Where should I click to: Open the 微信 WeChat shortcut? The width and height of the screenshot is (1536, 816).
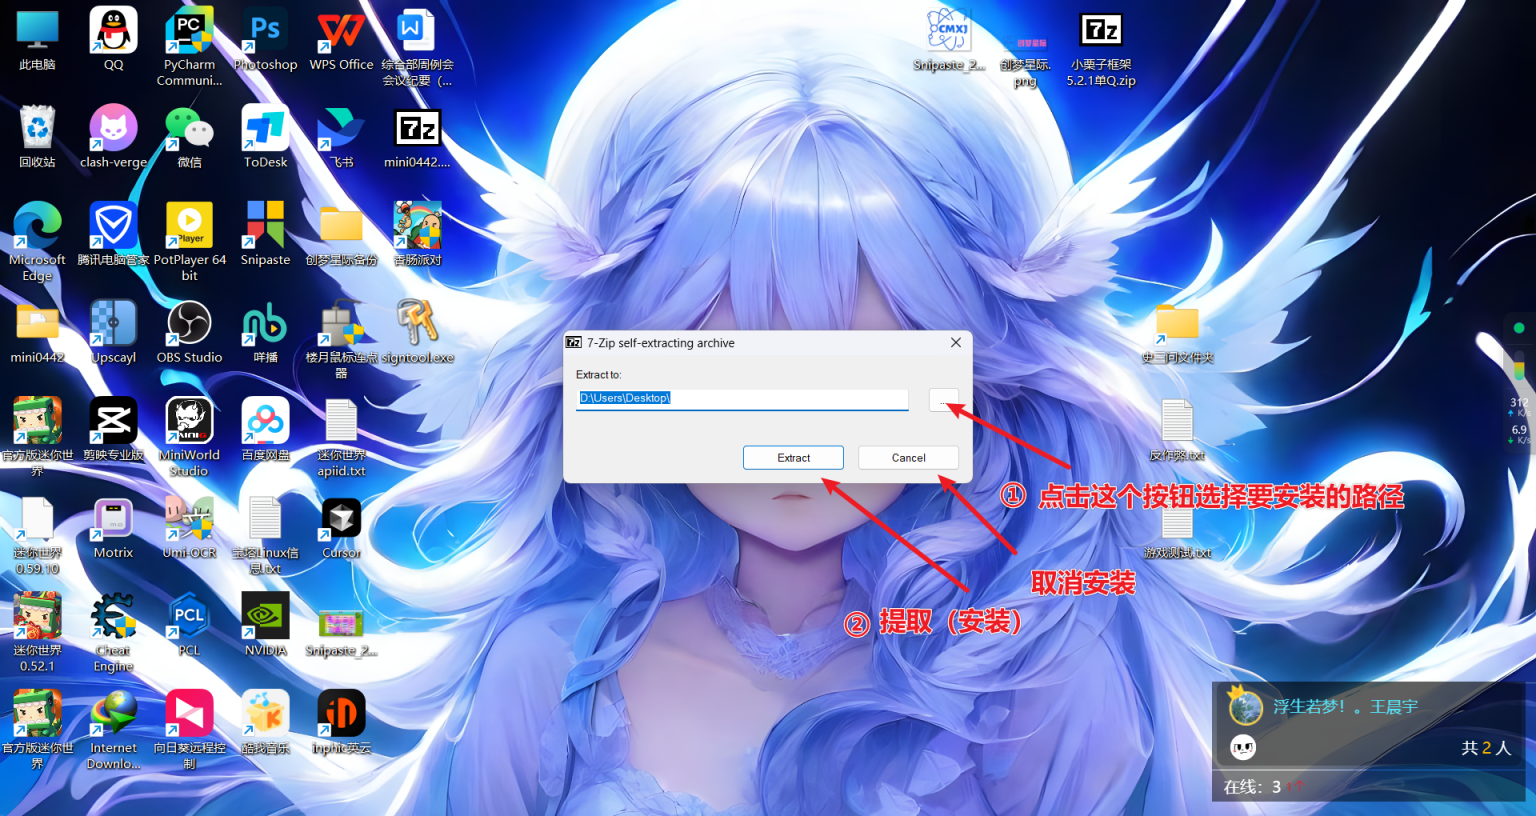click(189, 138)
